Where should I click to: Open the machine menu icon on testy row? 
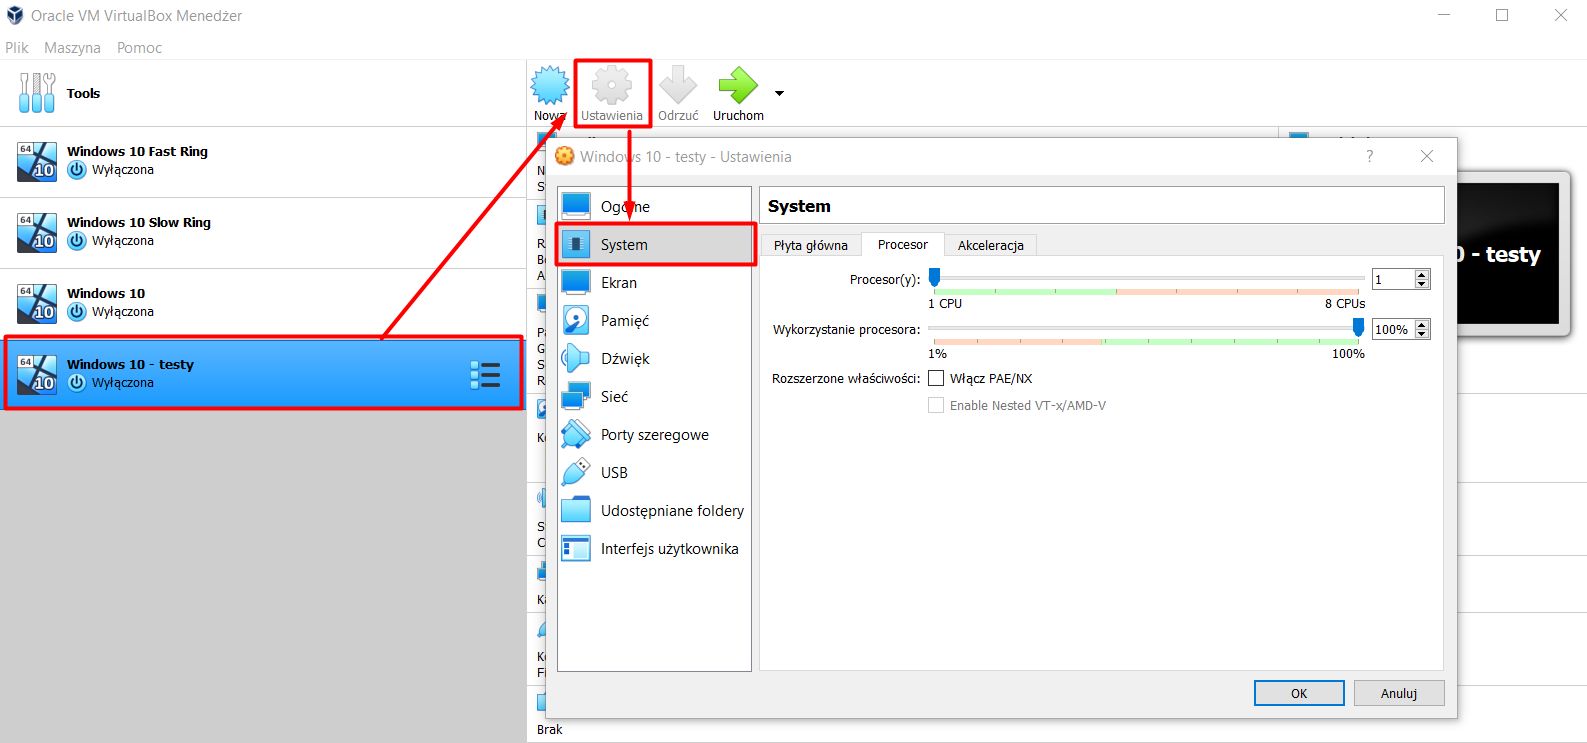click(x=485, y=375)
